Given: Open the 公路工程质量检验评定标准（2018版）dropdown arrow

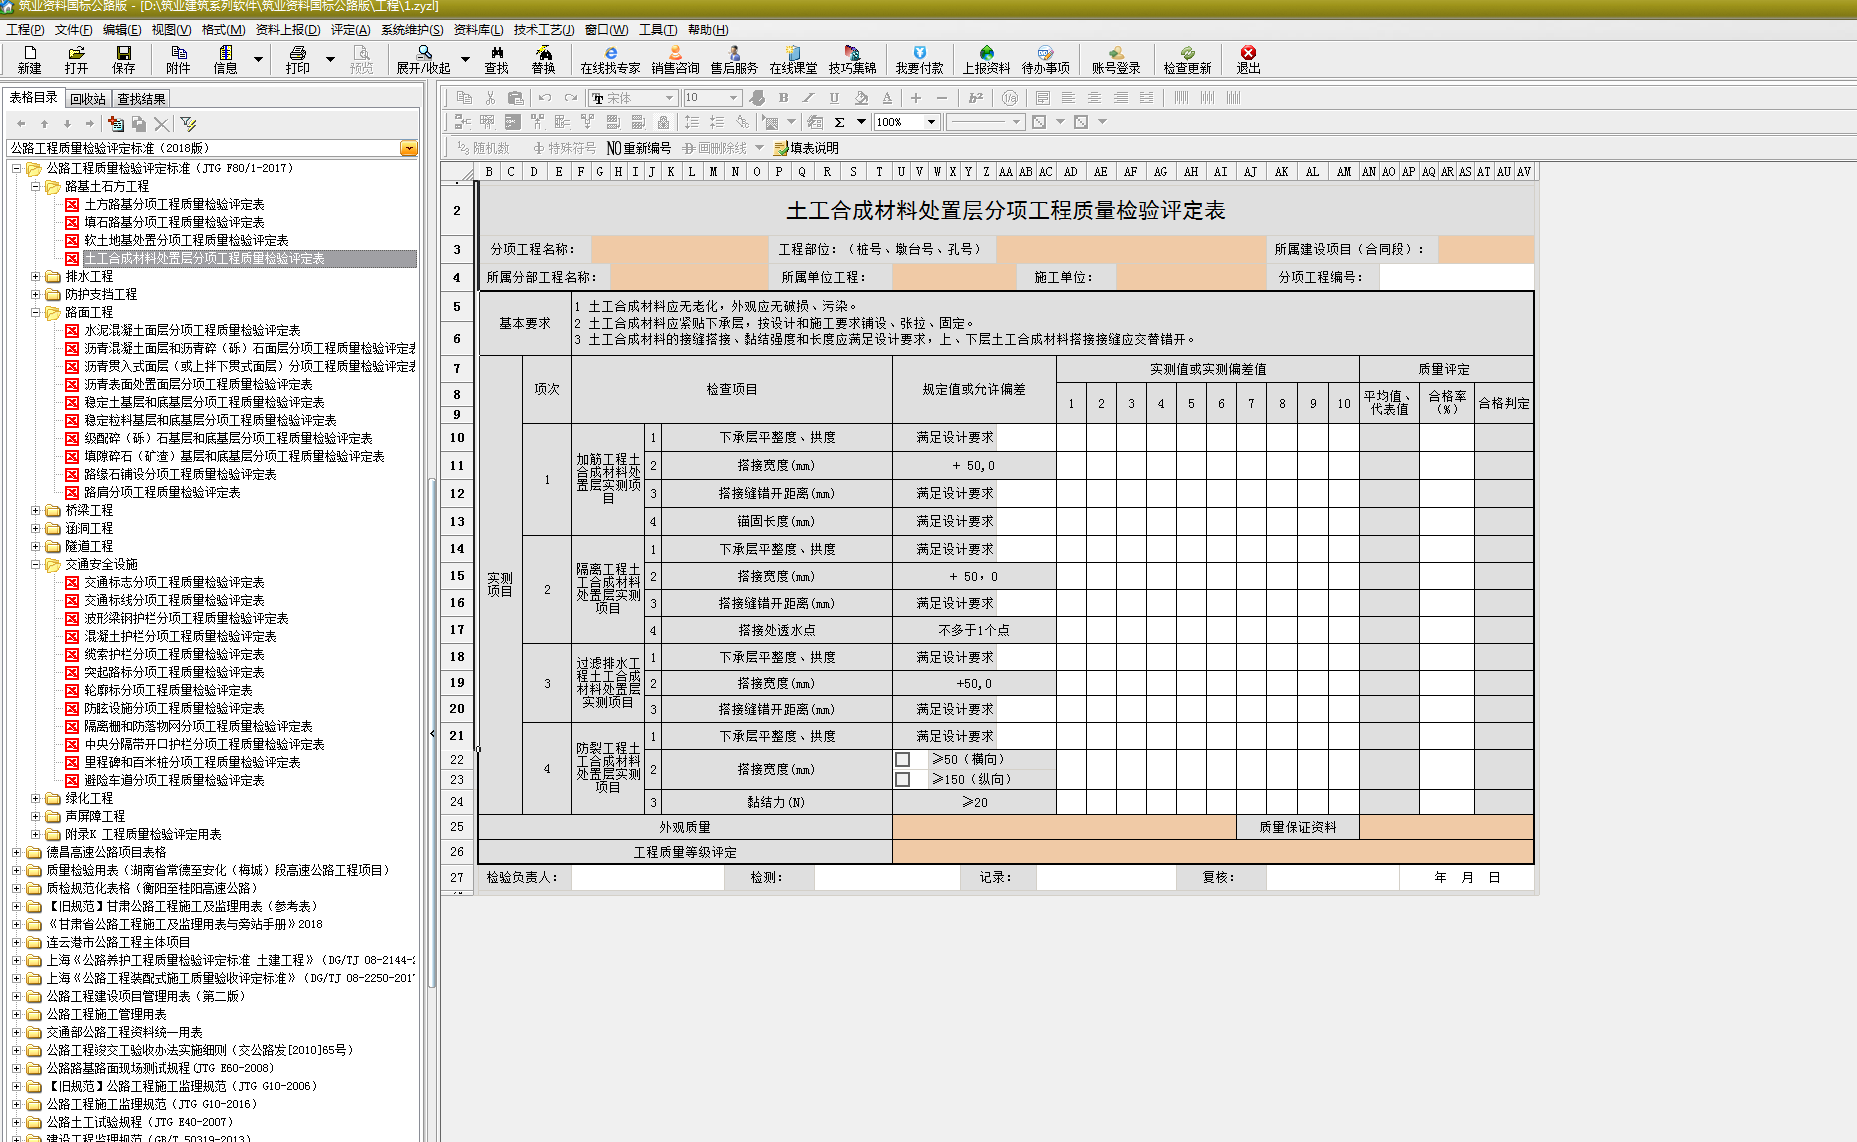Looking at the screenshot, I should tap(408, 148).
